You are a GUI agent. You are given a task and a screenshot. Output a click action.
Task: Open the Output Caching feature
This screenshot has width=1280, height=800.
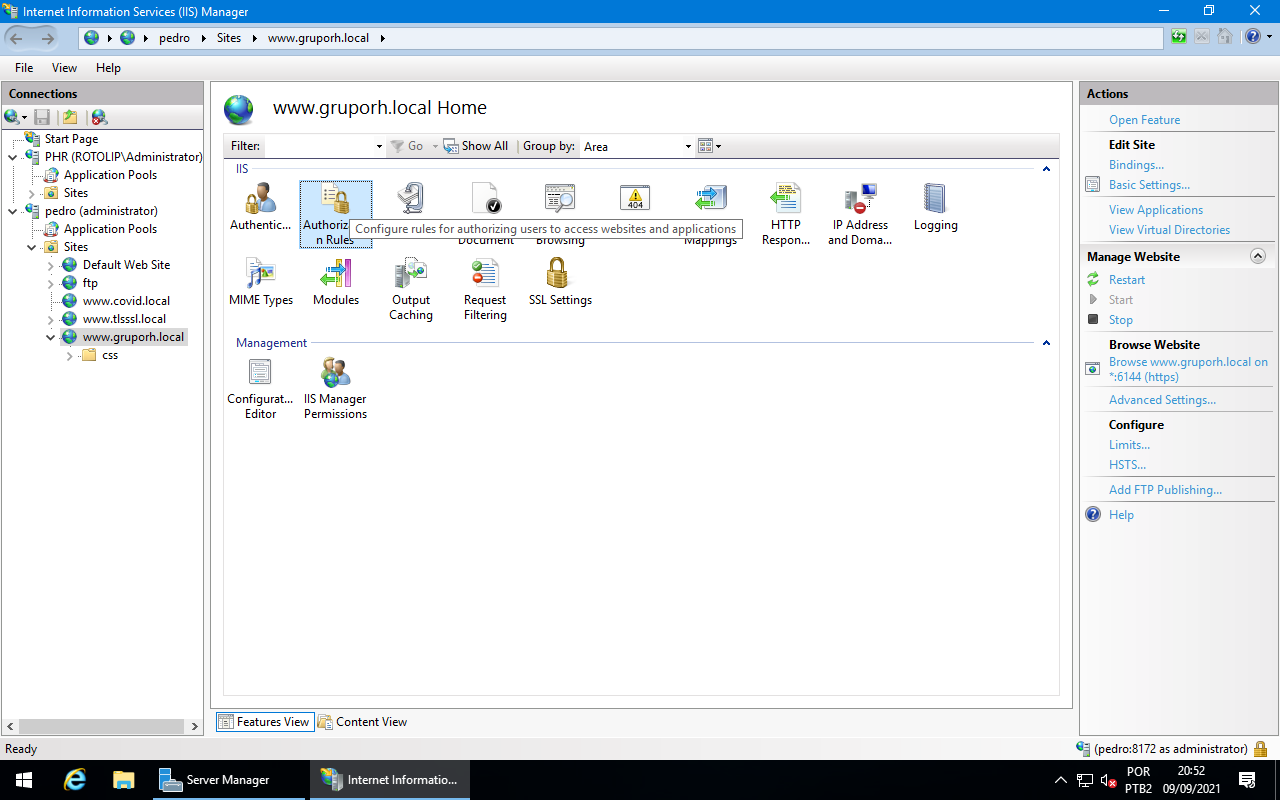[x=410, y=274]
